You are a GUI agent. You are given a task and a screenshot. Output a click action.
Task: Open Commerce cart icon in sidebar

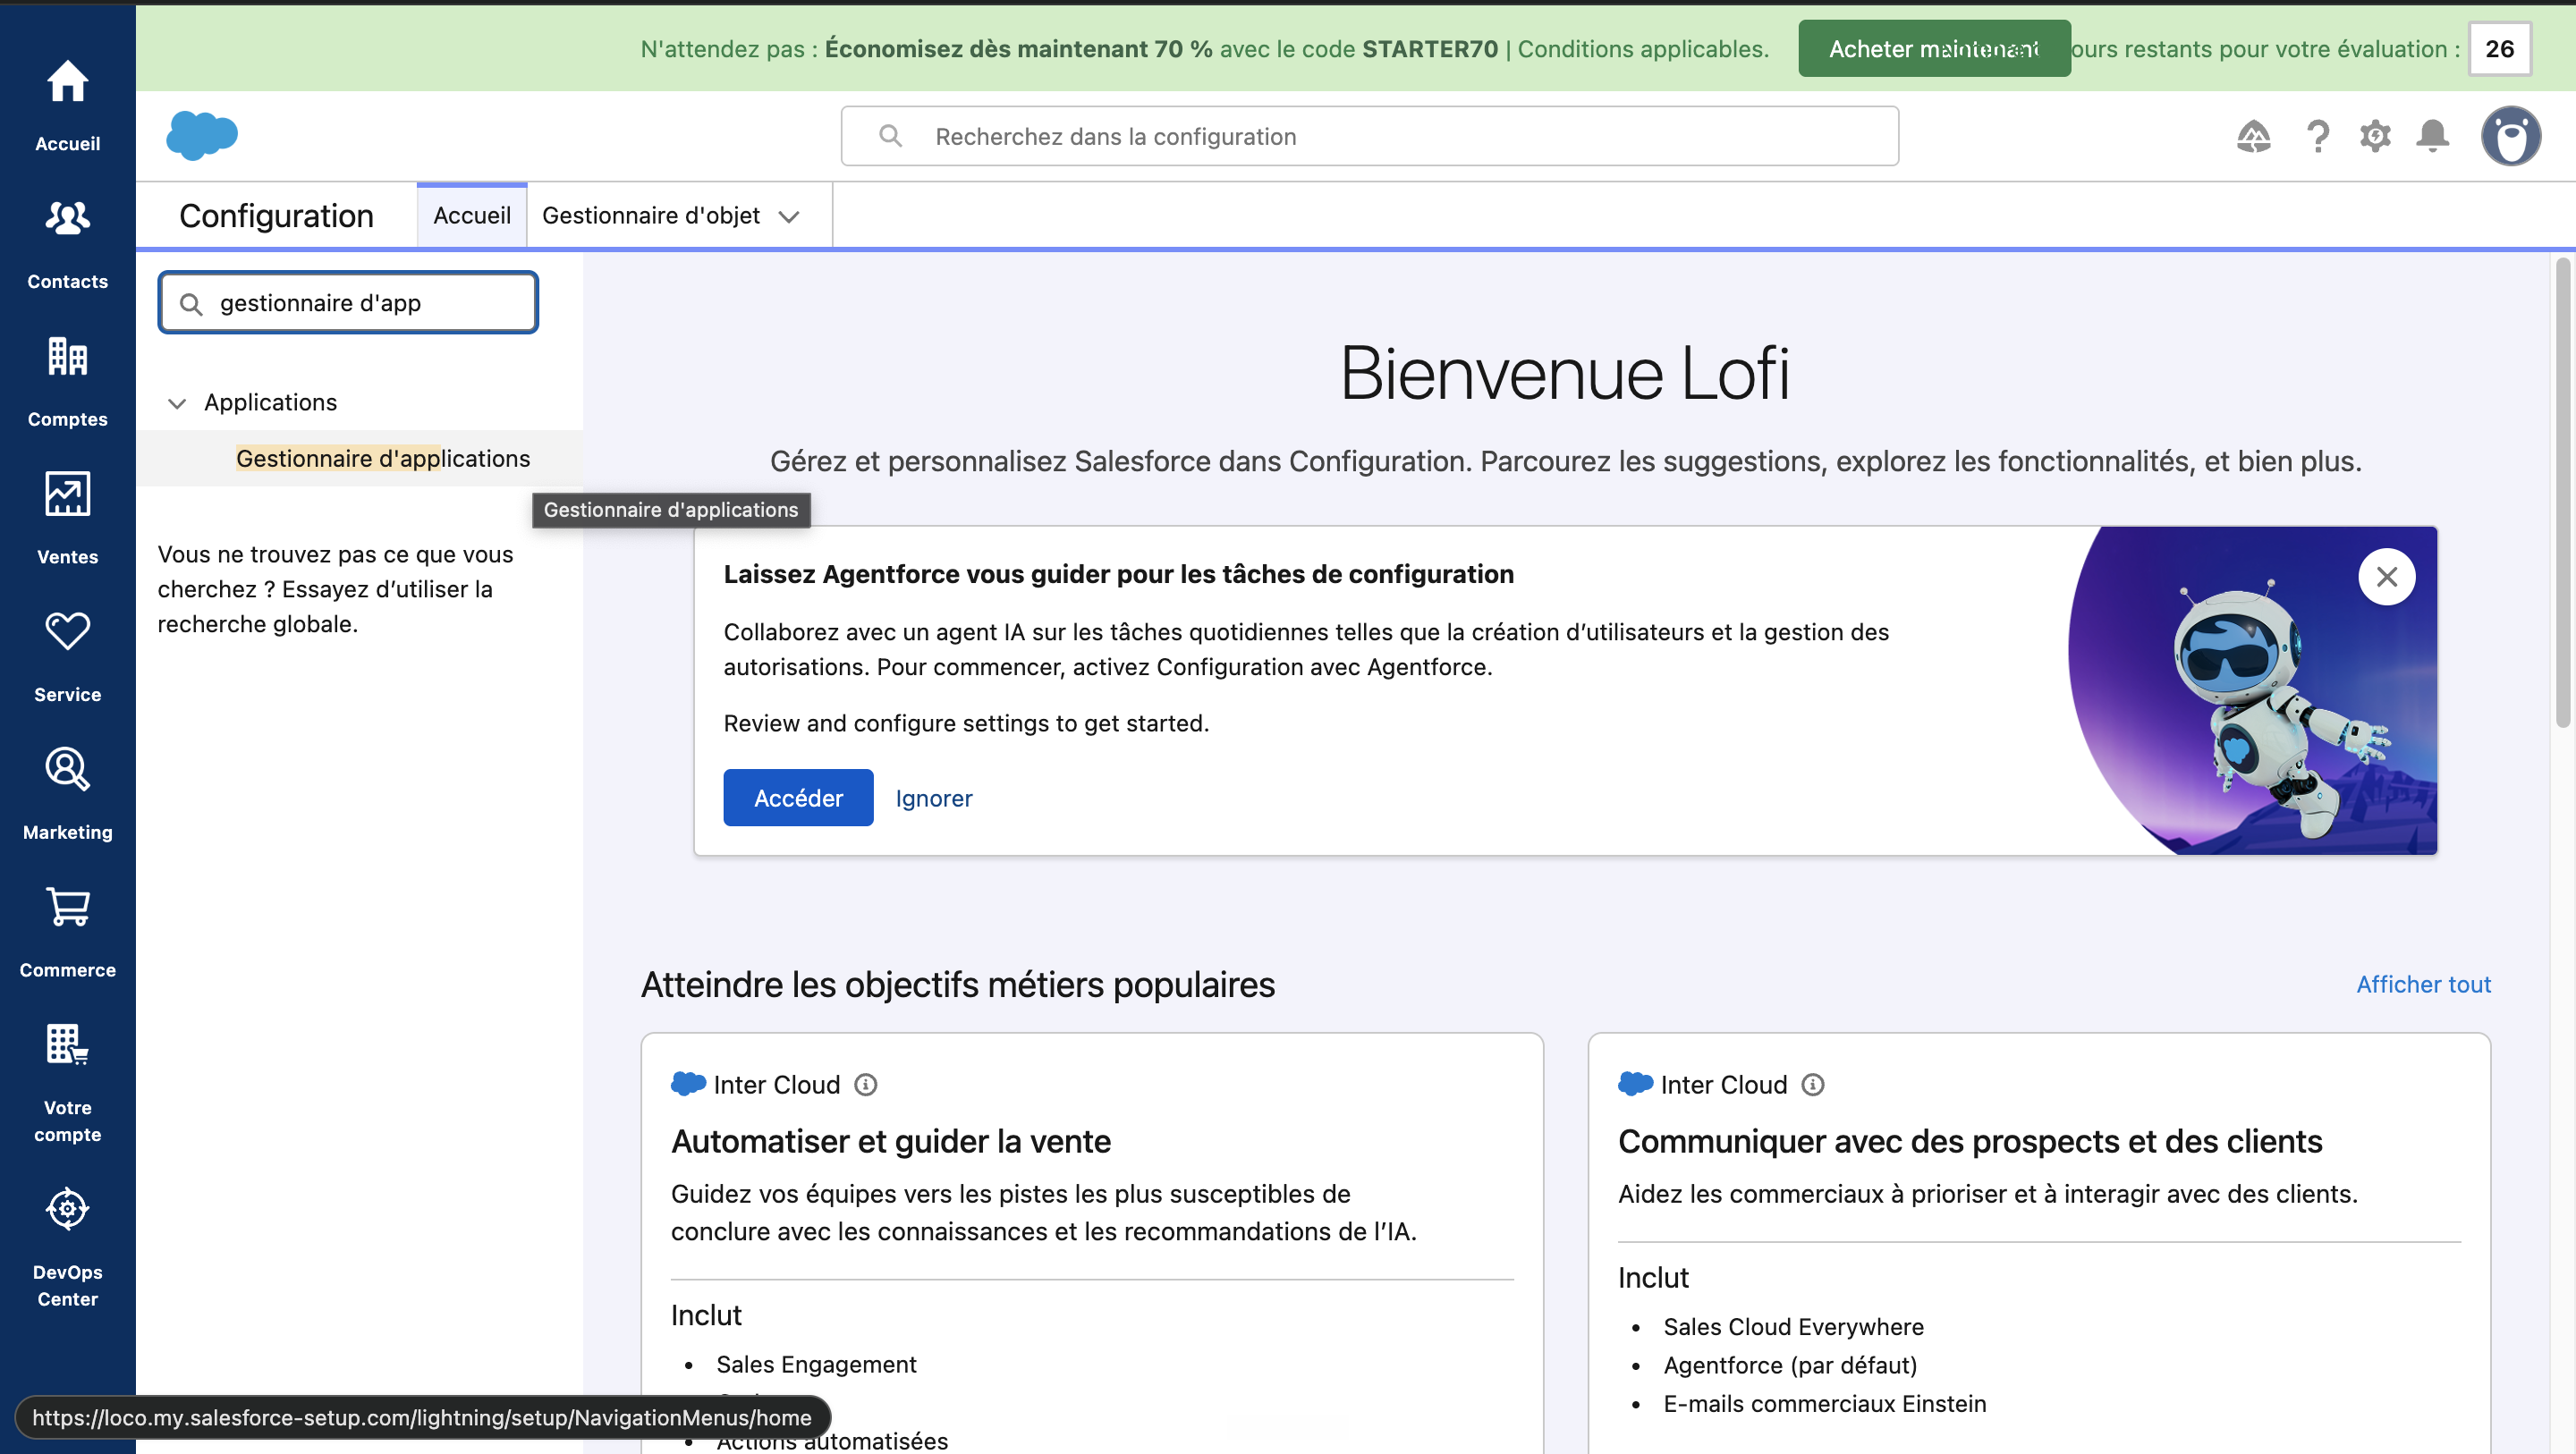[67, 906]
